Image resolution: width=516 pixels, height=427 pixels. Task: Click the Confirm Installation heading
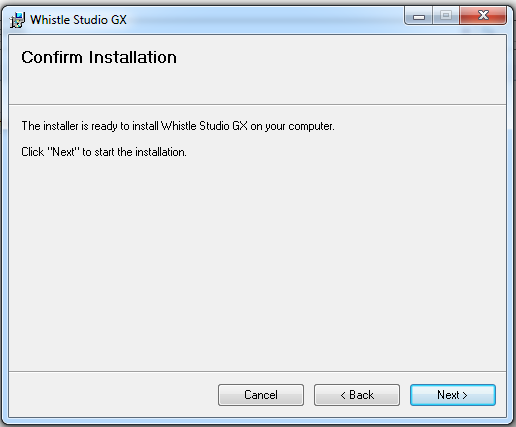[x=99, y=57]
